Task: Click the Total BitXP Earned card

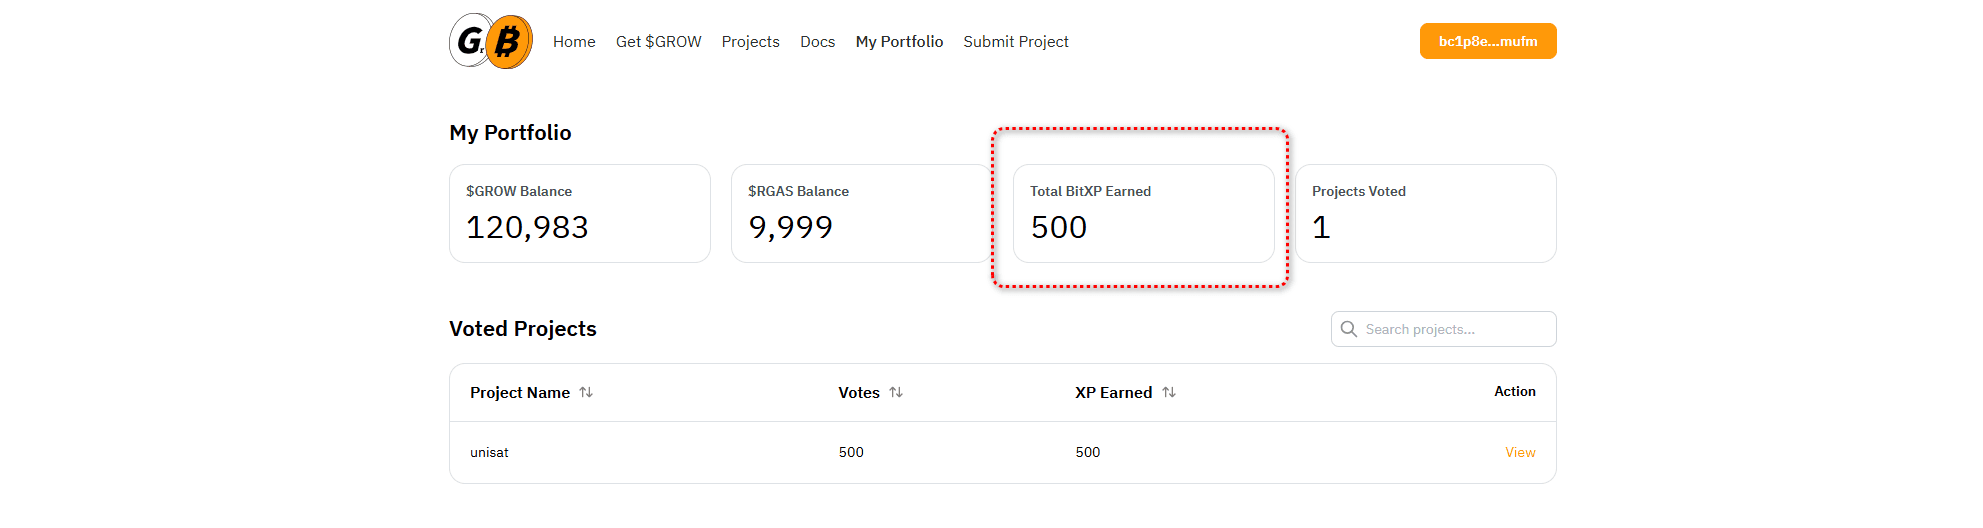Action: [x=1144, y=213]
